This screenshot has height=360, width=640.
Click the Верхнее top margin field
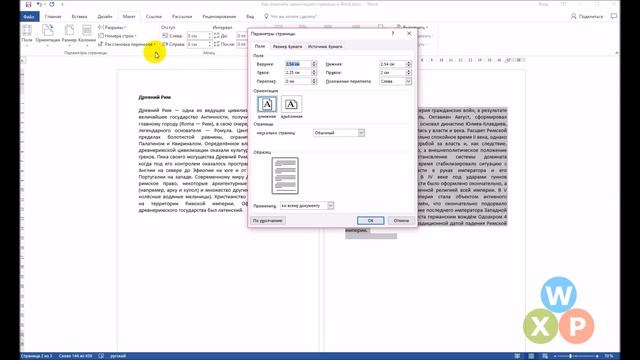coord(298,64)
